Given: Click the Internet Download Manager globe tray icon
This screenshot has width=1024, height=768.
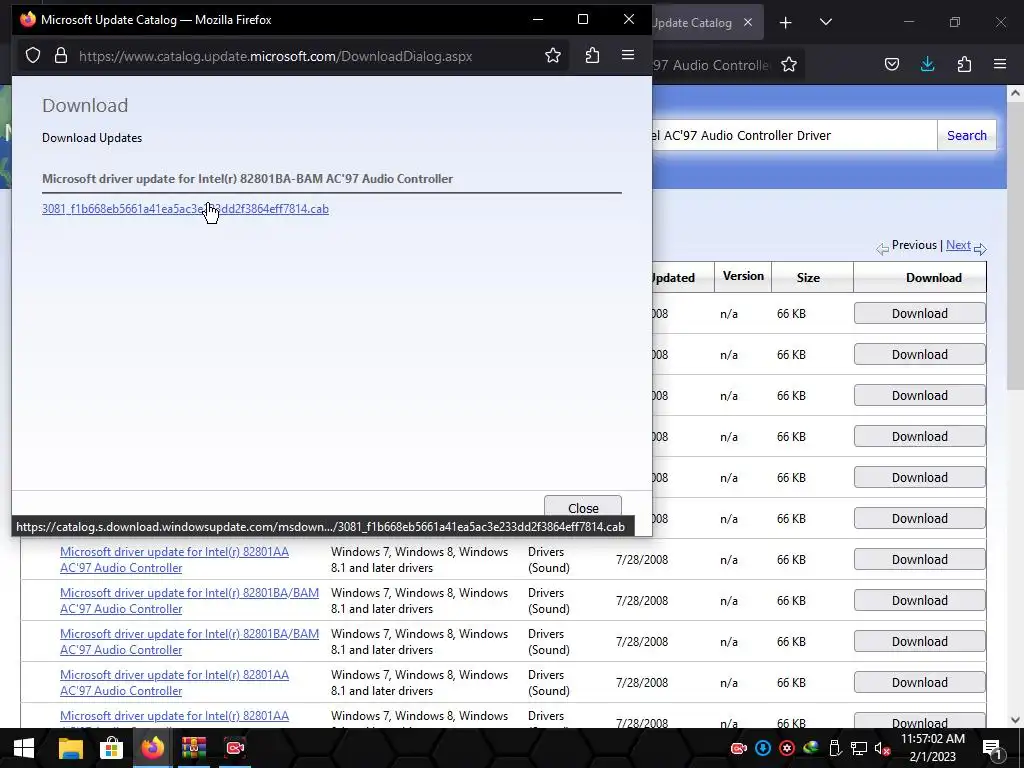Looking at the screenshot, I should pyautogui.click(x=810, y=748).
